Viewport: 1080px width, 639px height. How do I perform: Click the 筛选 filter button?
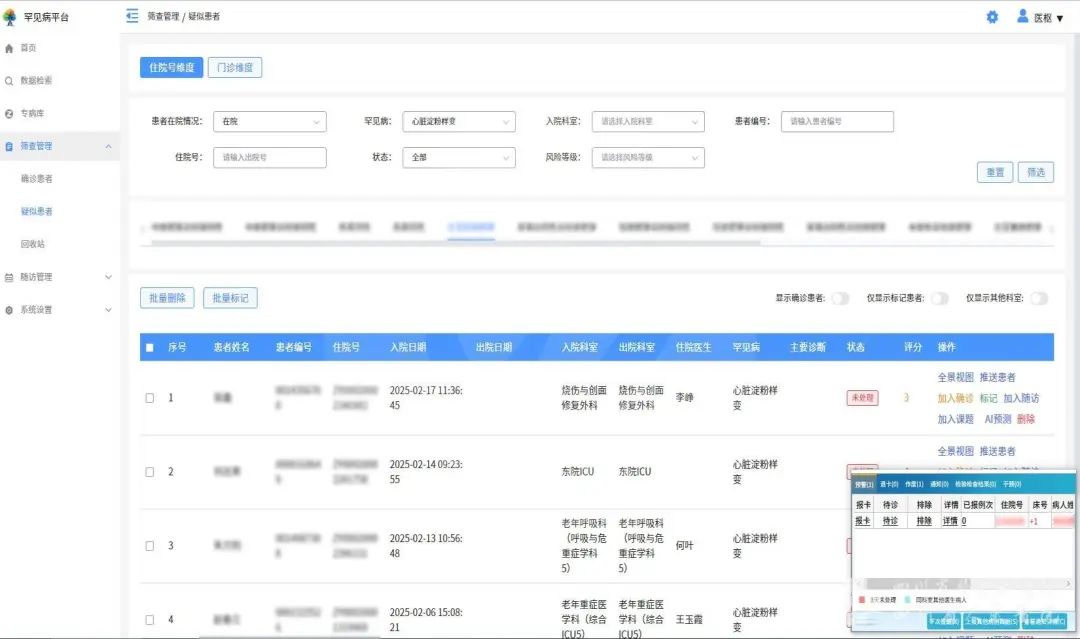click(1036, 172)
